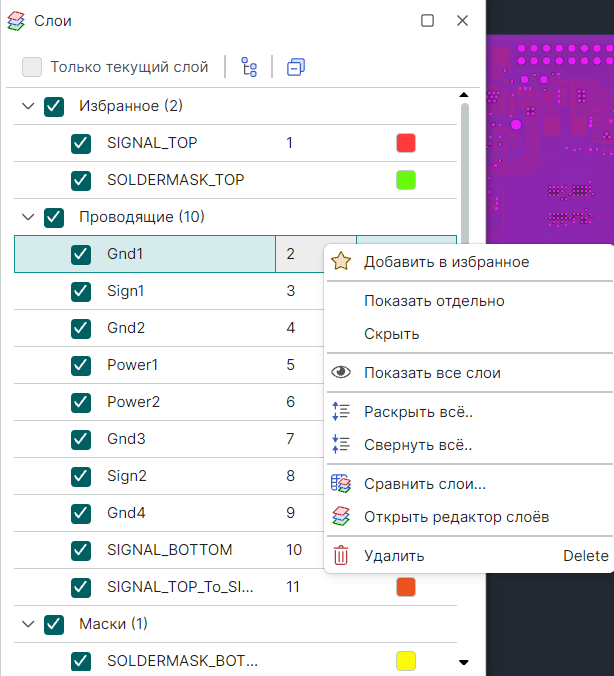The image size is (614, 676).
Task: Open the green swatch of SOLDERMASK_TOP
Action: [x=406, y=180]
